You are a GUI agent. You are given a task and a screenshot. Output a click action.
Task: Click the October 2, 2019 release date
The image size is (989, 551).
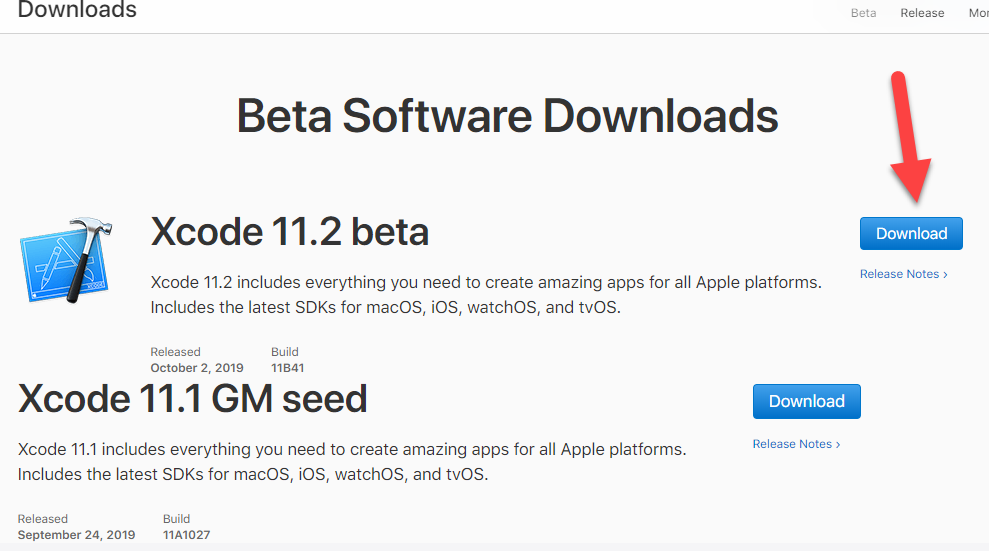(x=197, y=368)
